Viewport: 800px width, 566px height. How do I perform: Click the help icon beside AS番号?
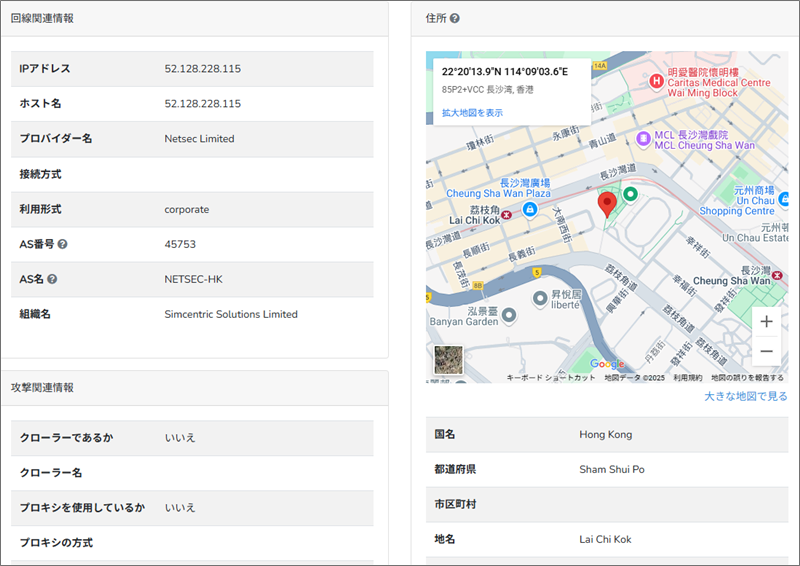[62, 244]
